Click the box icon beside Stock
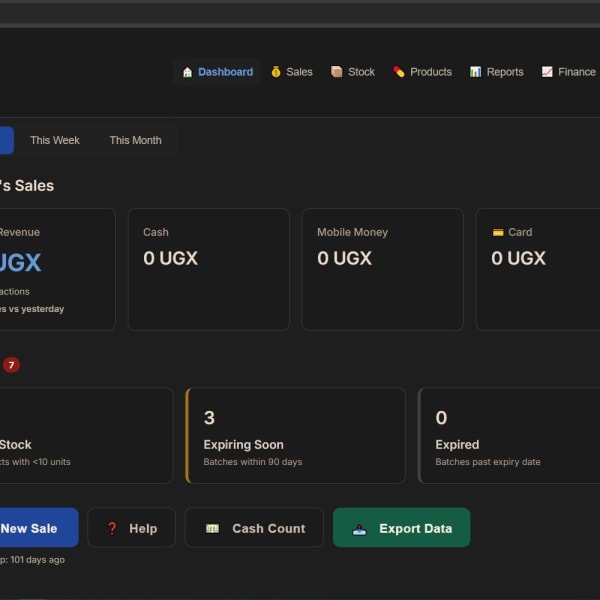Image resolution: width=600 pixels, height=600 pixels. 336,72
